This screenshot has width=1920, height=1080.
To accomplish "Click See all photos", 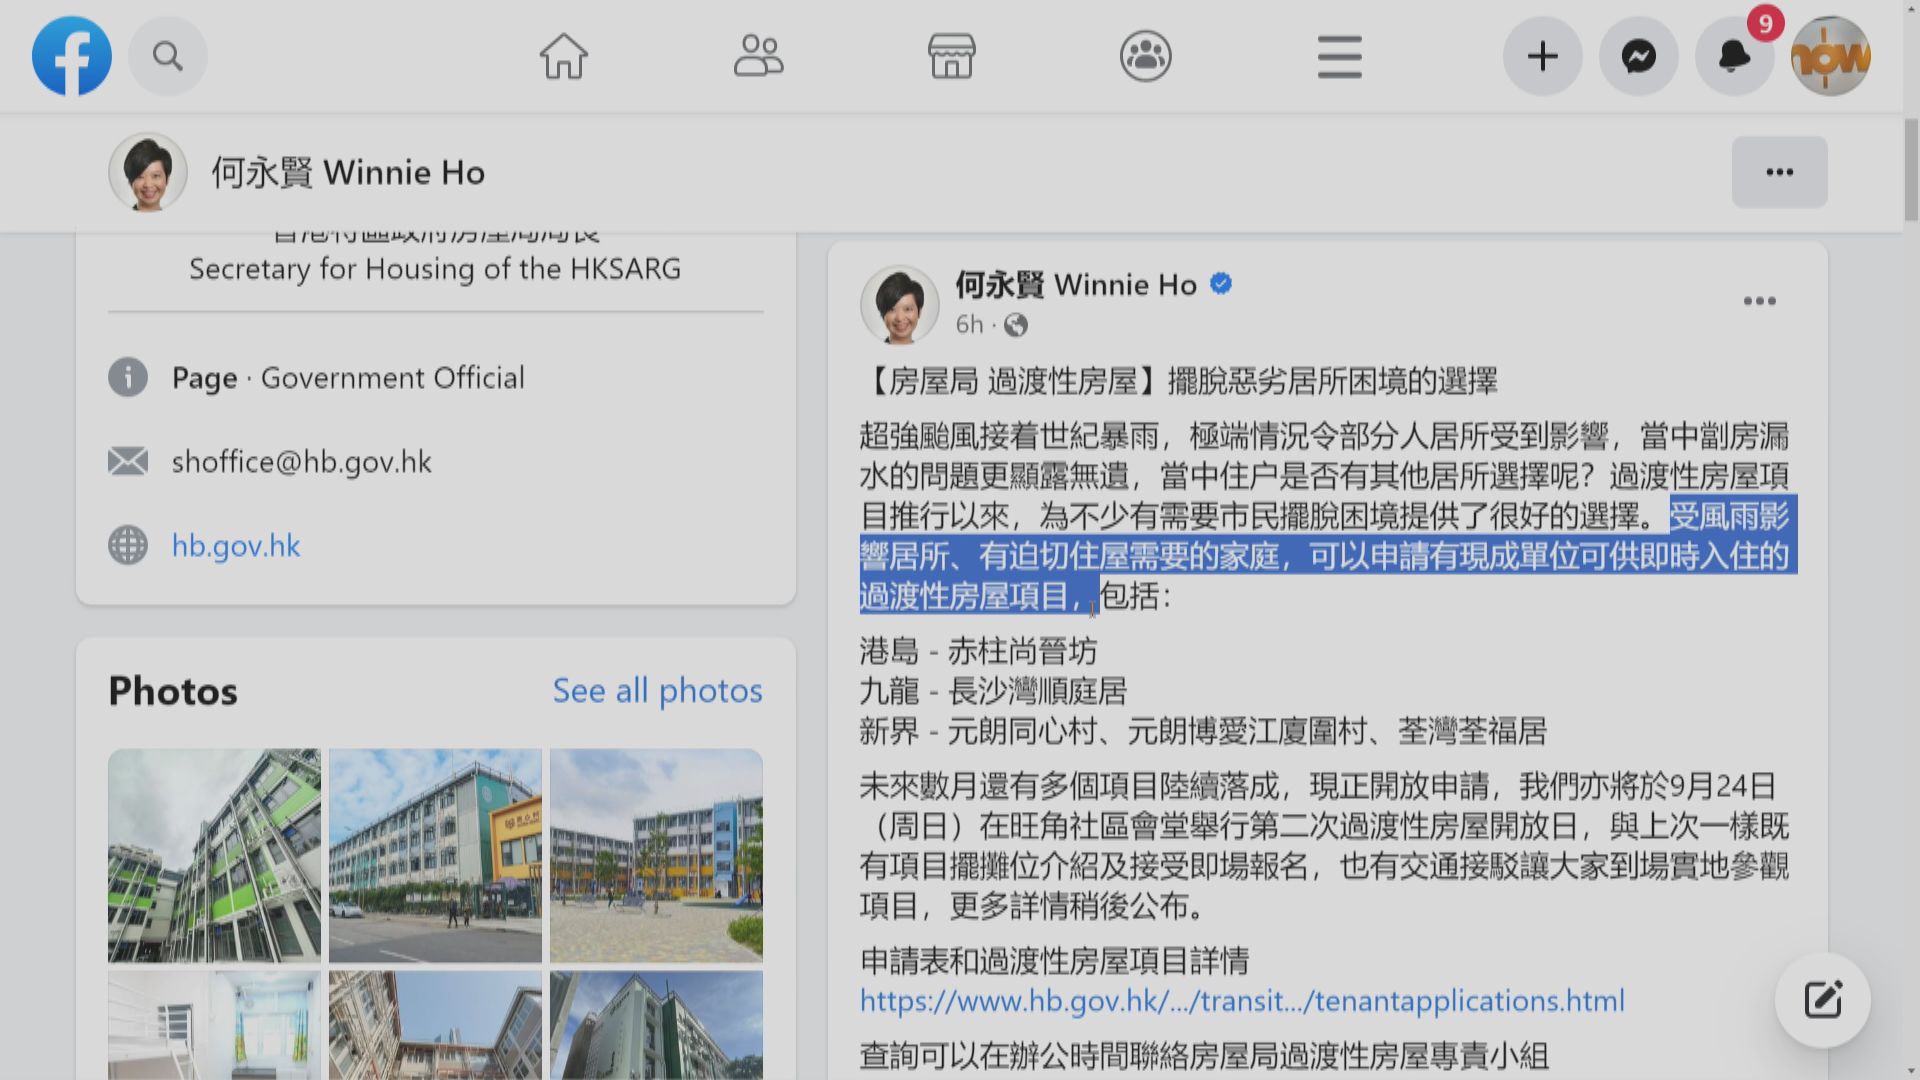I will click(x=657, y=690).
